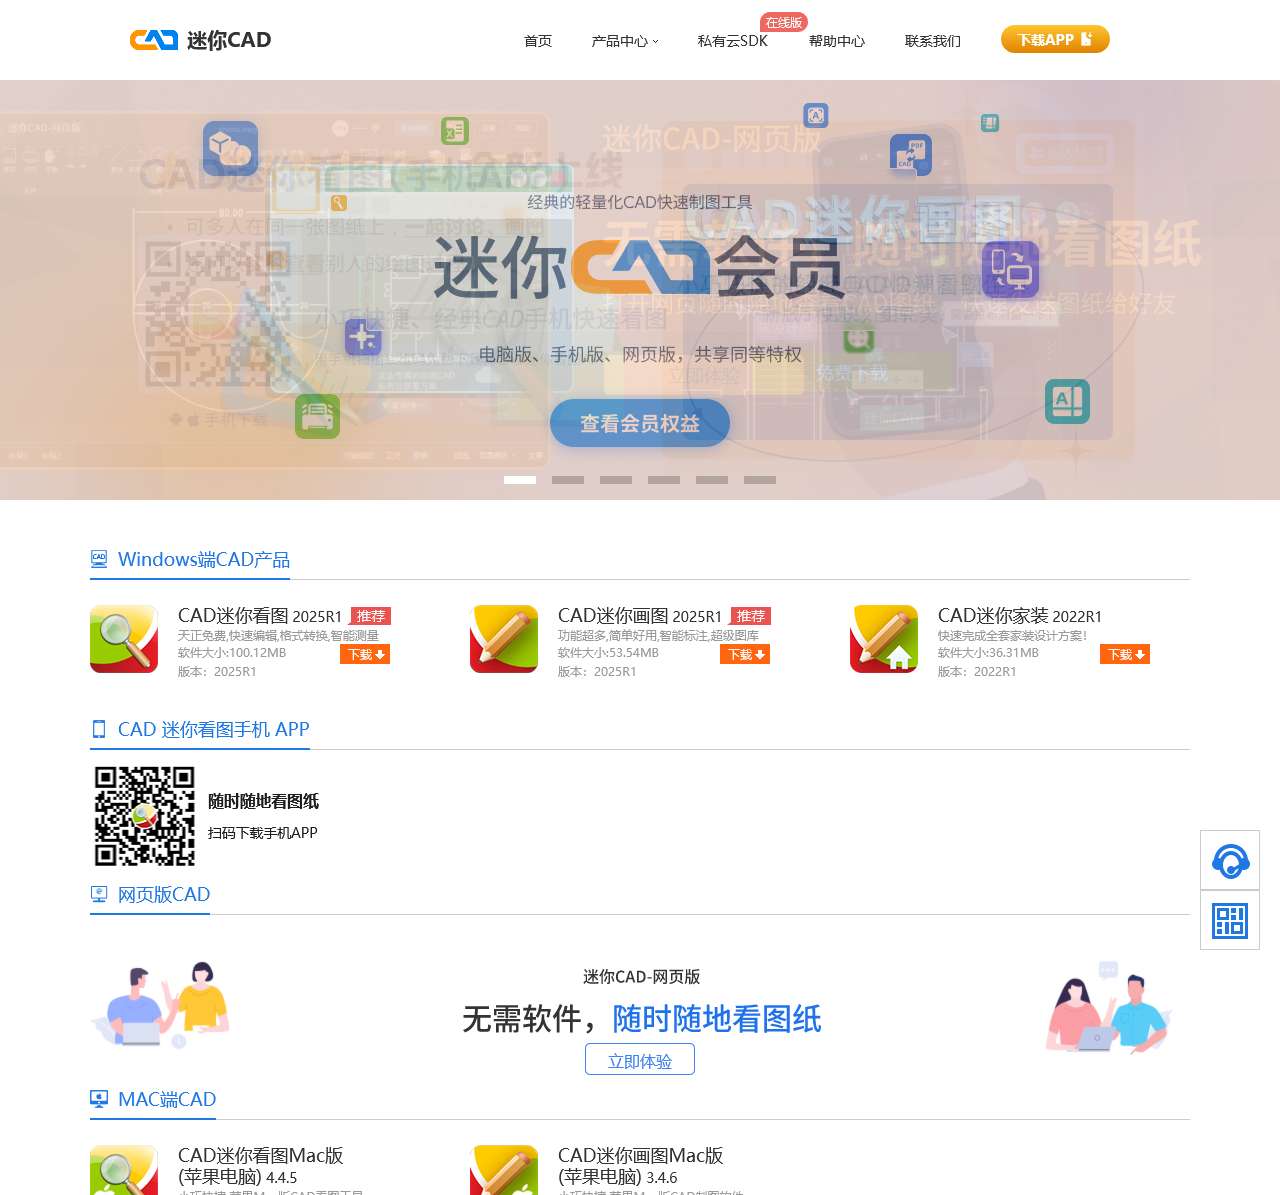Click the monitor icon beside 网页版CAD heading
Image resolution: width=1280 pixels, height=1195 pixels.
click(99, 894)
